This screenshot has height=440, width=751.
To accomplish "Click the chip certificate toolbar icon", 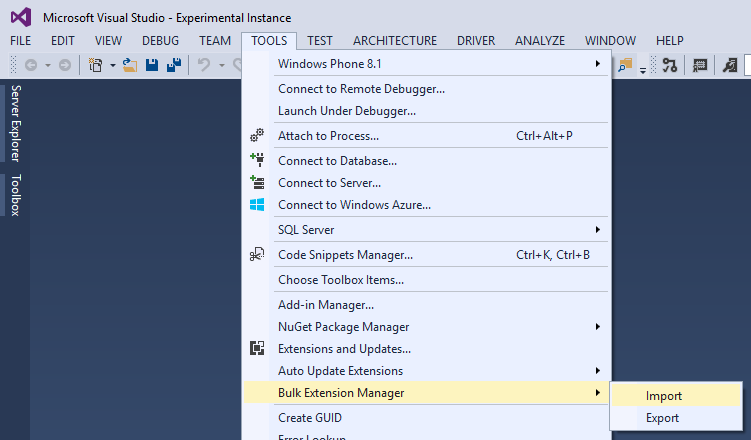I will tap(700, 65).
